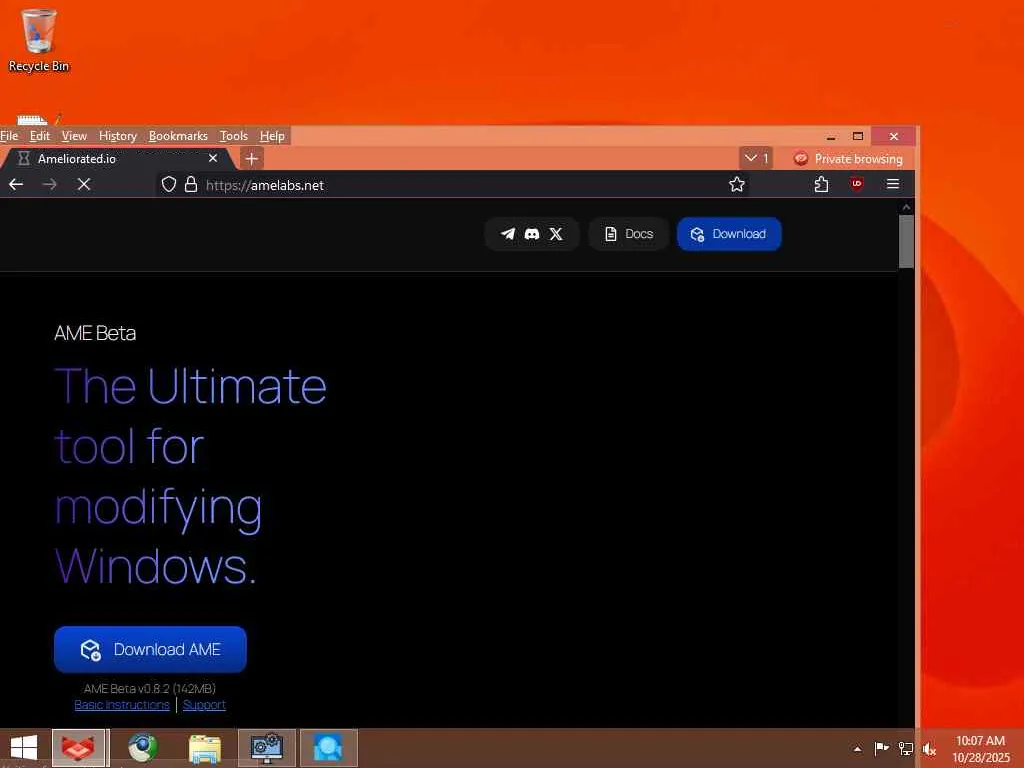
Task: Open the Windows Start menu
Action: 24,748
